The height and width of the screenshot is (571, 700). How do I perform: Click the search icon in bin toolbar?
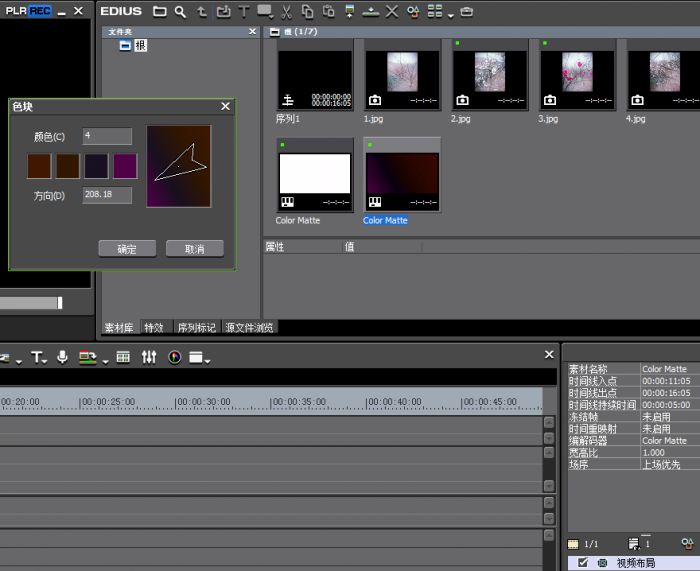[x=180, y=12]
